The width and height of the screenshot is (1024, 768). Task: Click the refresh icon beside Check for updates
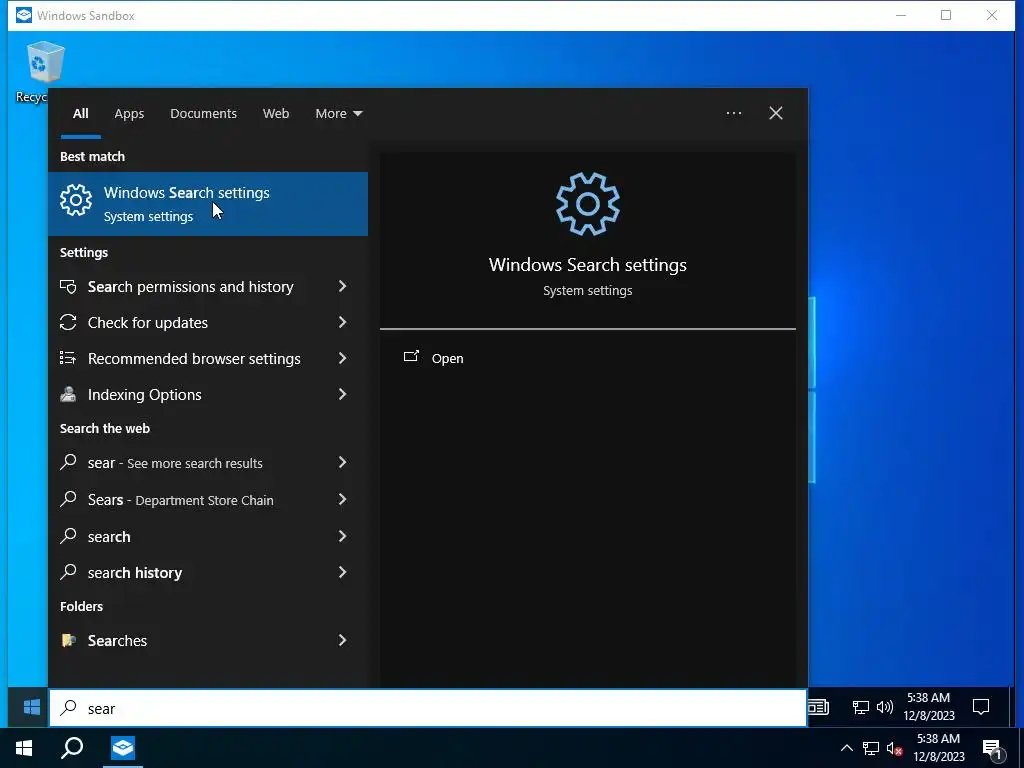tap(69, 322)
